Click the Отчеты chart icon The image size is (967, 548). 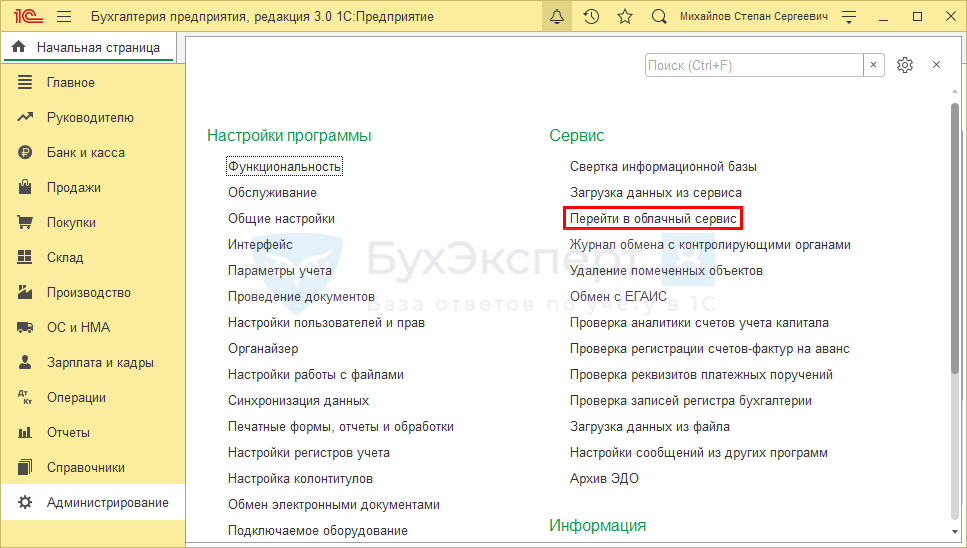tap(25, 432)
